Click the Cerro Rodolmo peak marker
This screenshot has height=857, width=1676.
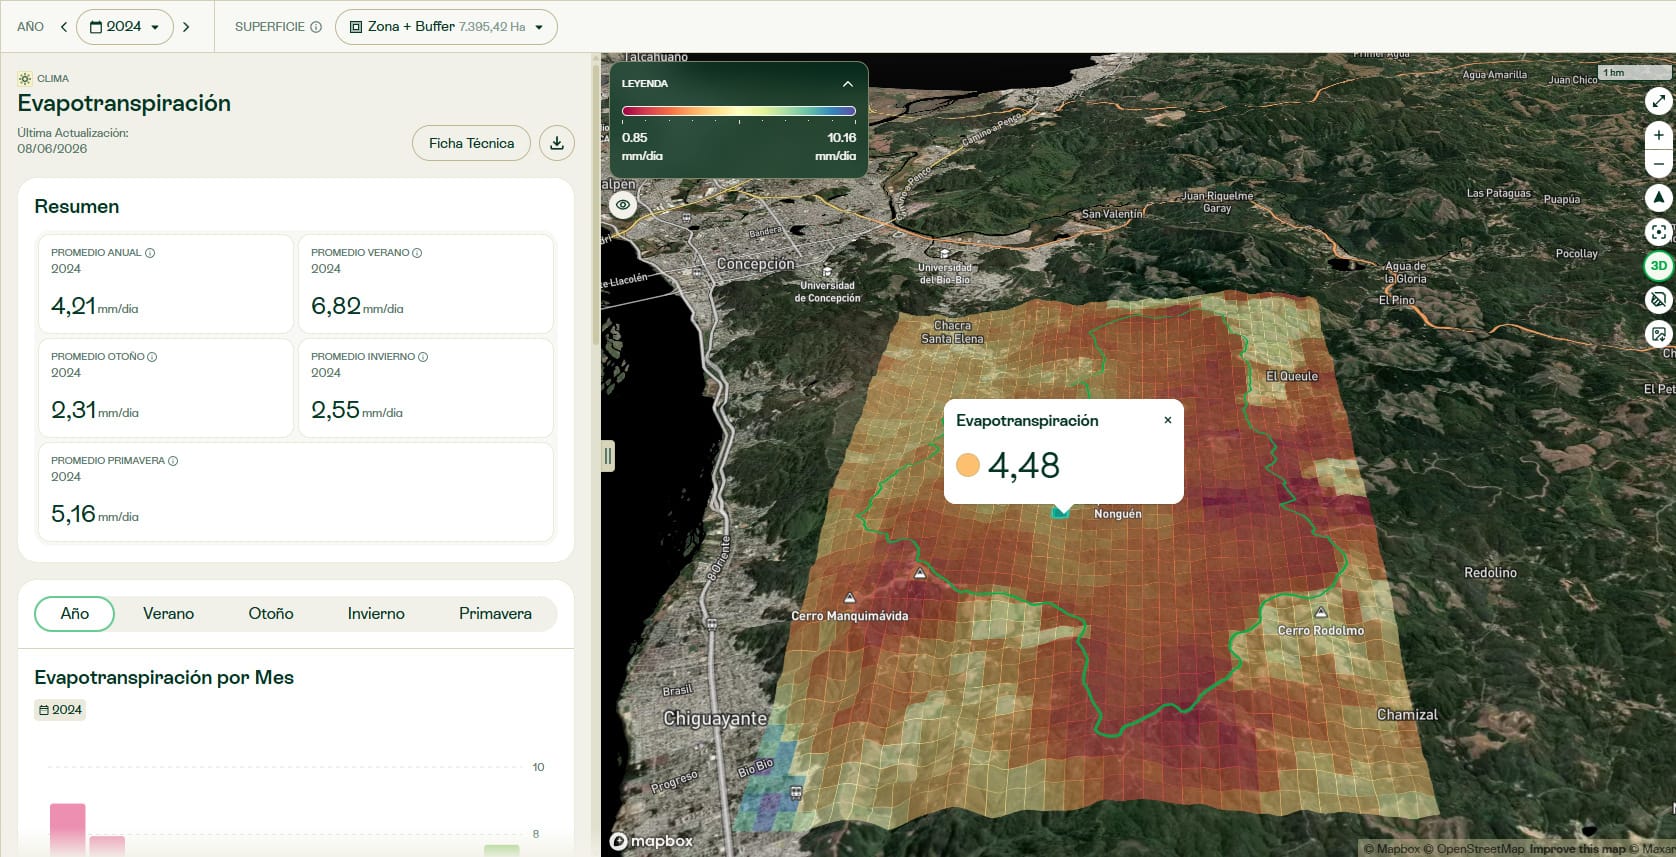click(x=1321, y=612)
